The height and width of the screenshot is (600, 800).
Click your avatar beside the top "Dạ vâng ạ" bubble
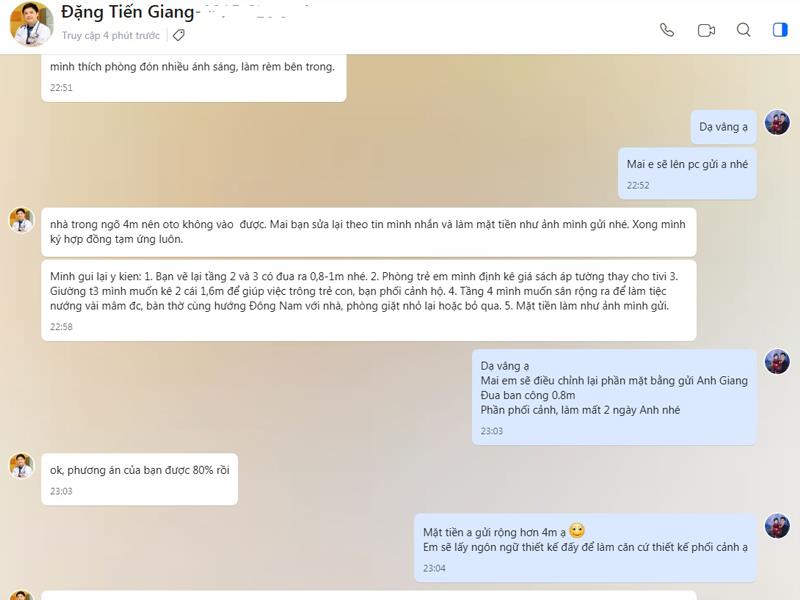coord(777,123)
